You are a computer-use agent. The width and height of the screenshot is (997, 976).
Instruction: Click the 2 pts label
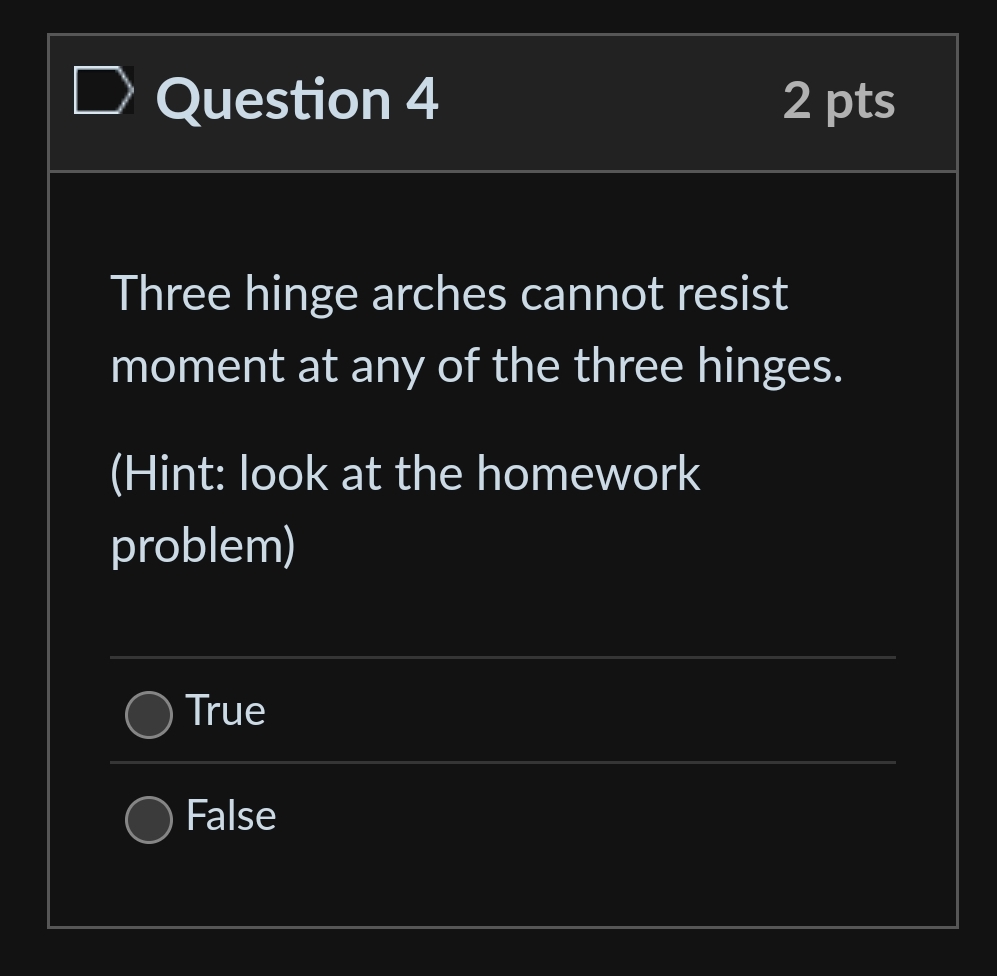click(839, 98)
